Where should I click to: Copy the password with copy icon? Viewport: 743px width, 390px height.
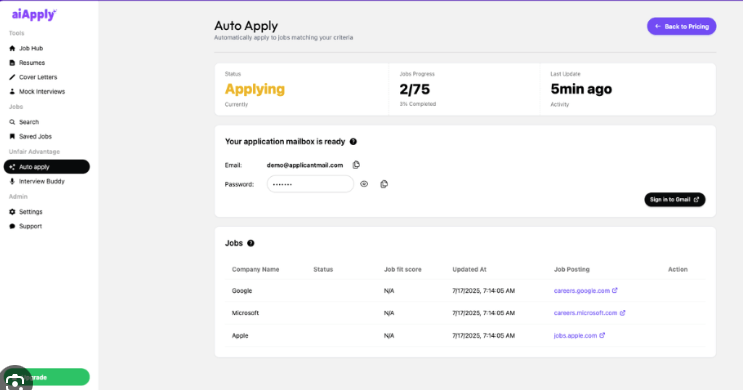[x=384, y=184]
